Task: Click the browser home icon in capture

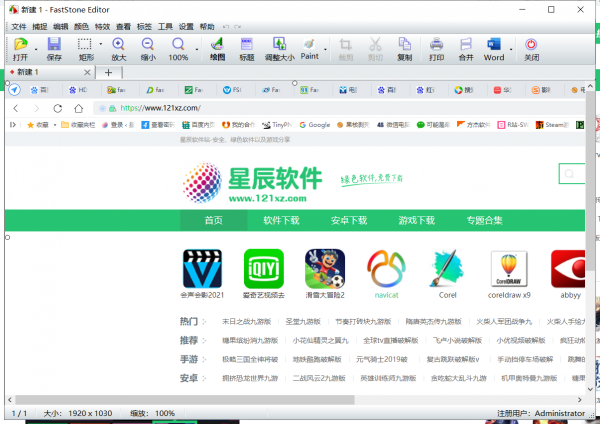Action: pyautogui.click(x=78, y=108)
